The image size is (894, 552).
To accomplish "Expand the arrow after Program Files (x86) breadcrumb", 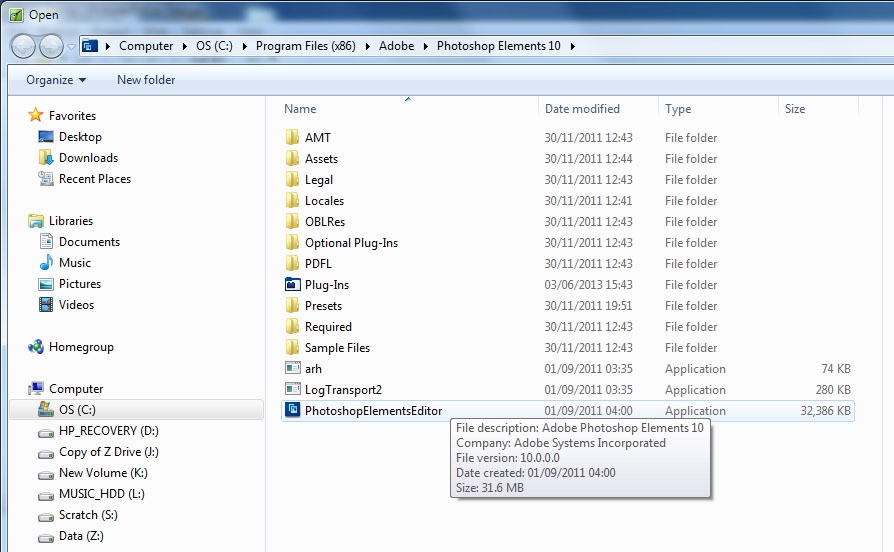I will pyautogui.click(x=368, y=46).
